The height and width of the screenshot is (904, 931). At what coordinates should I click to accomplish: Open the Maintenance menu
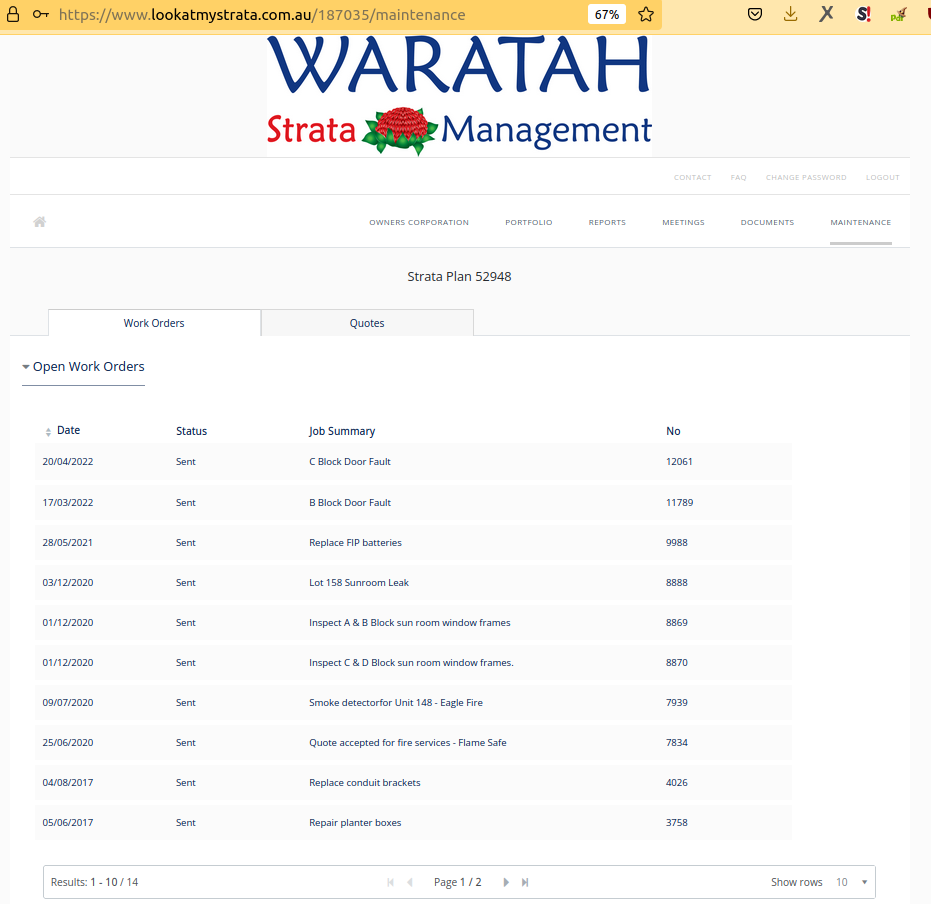[860, 223]
